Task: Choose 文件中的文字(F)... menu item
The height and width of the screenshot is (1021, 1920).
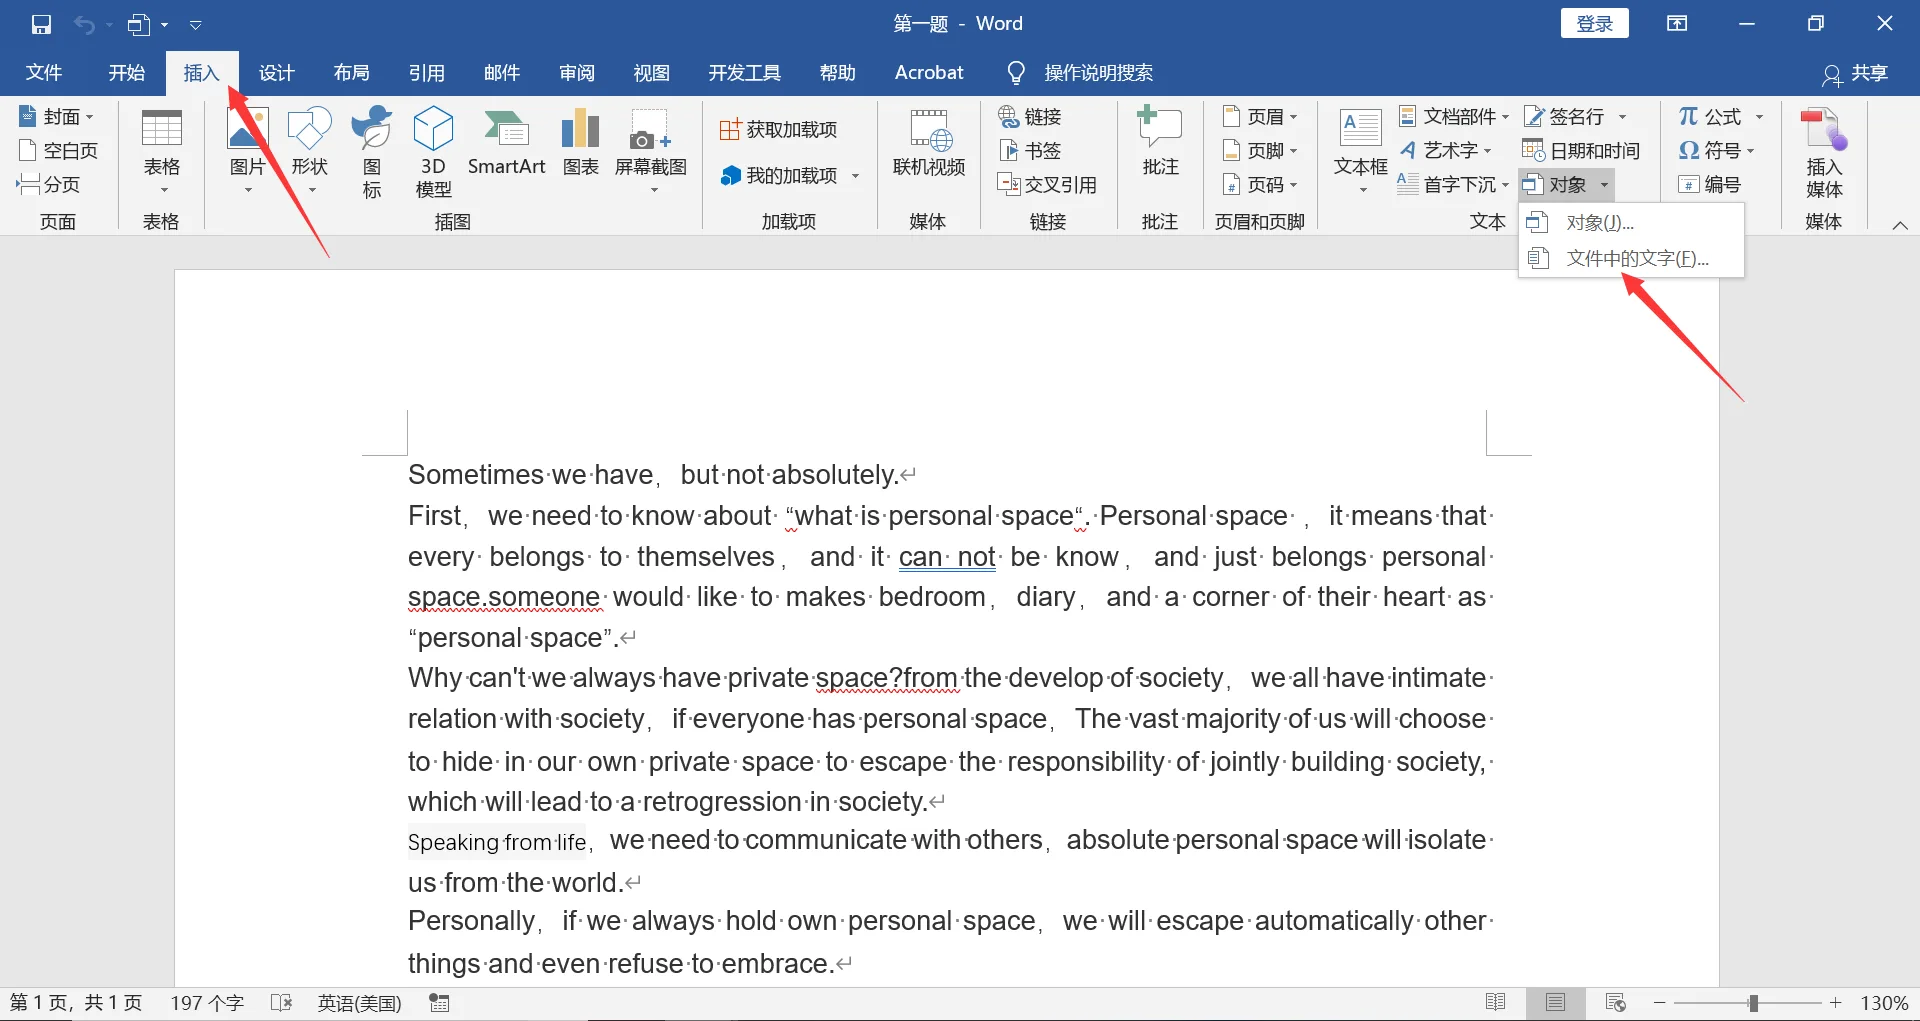Action: (1631, 258)
